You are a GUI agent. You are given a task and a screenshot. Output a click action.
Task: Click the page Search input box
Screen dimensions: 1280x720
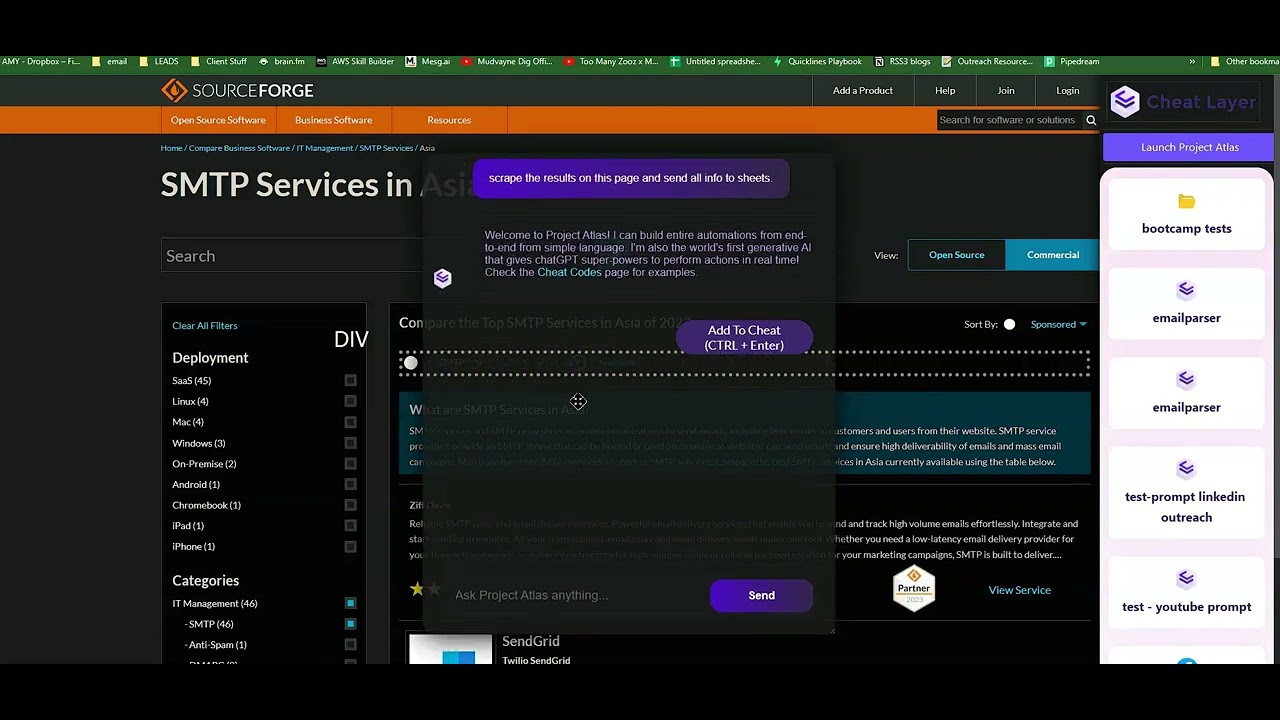[292, 256]
